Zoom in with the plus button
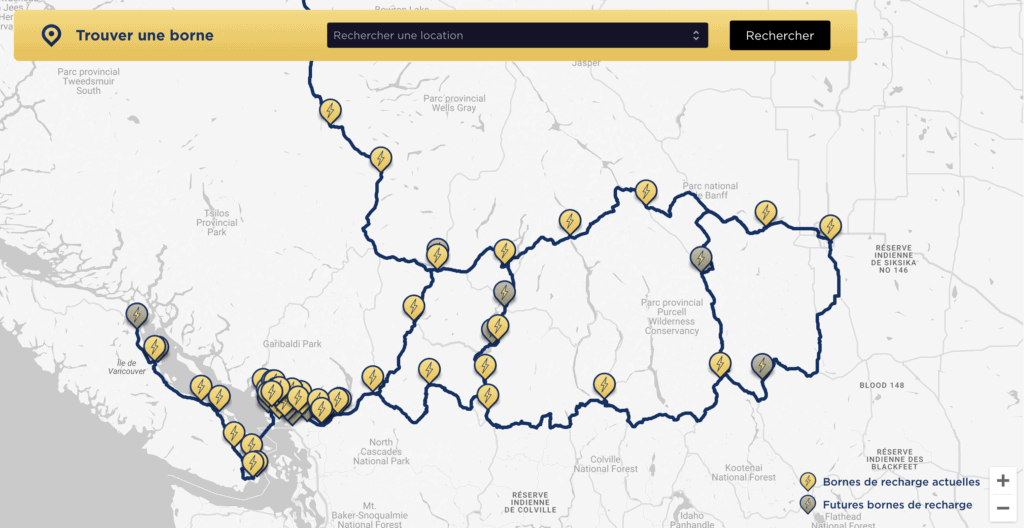 (1002, 481)
